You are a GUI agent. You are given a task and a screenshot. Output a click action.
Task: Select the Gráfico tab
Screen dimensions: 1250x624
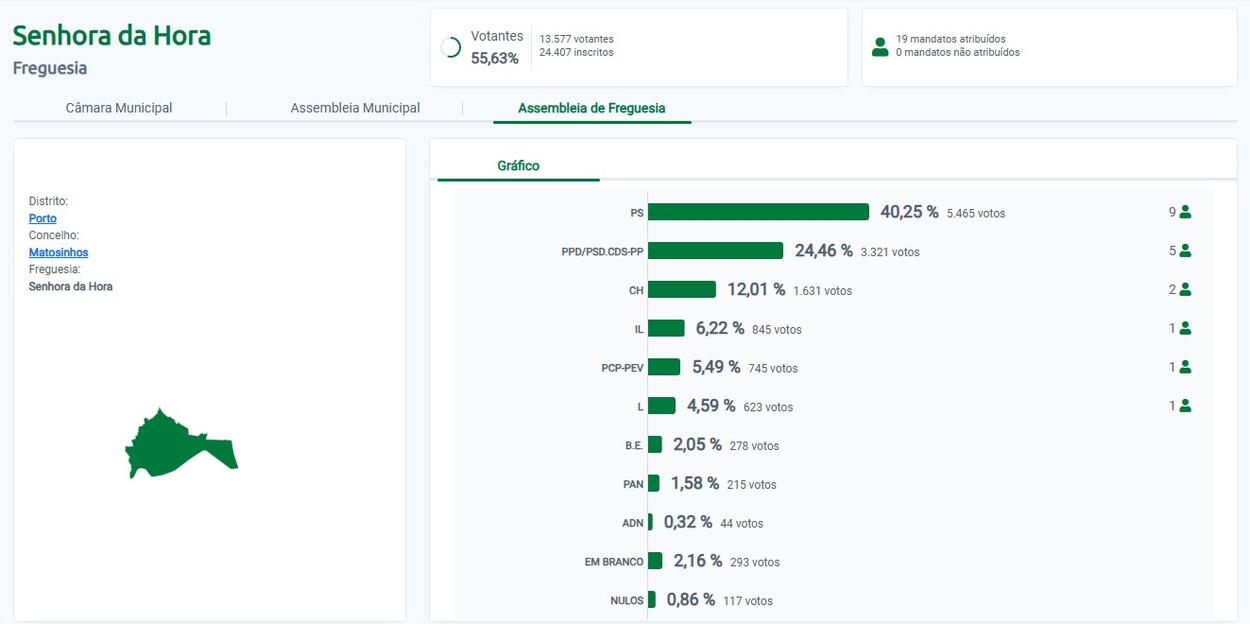518,166
